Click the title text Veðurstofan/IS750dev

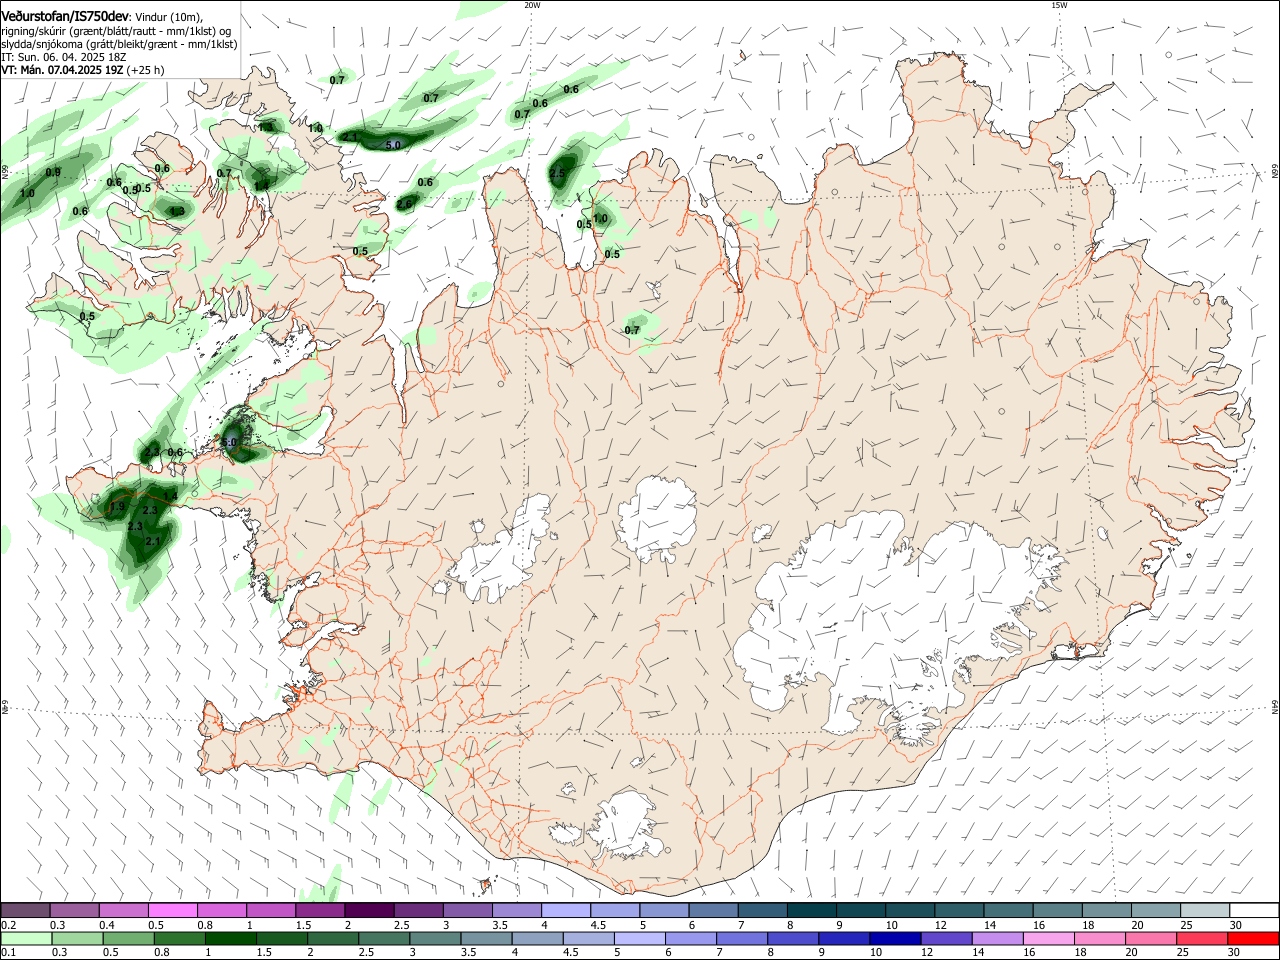tap(65, 16)
